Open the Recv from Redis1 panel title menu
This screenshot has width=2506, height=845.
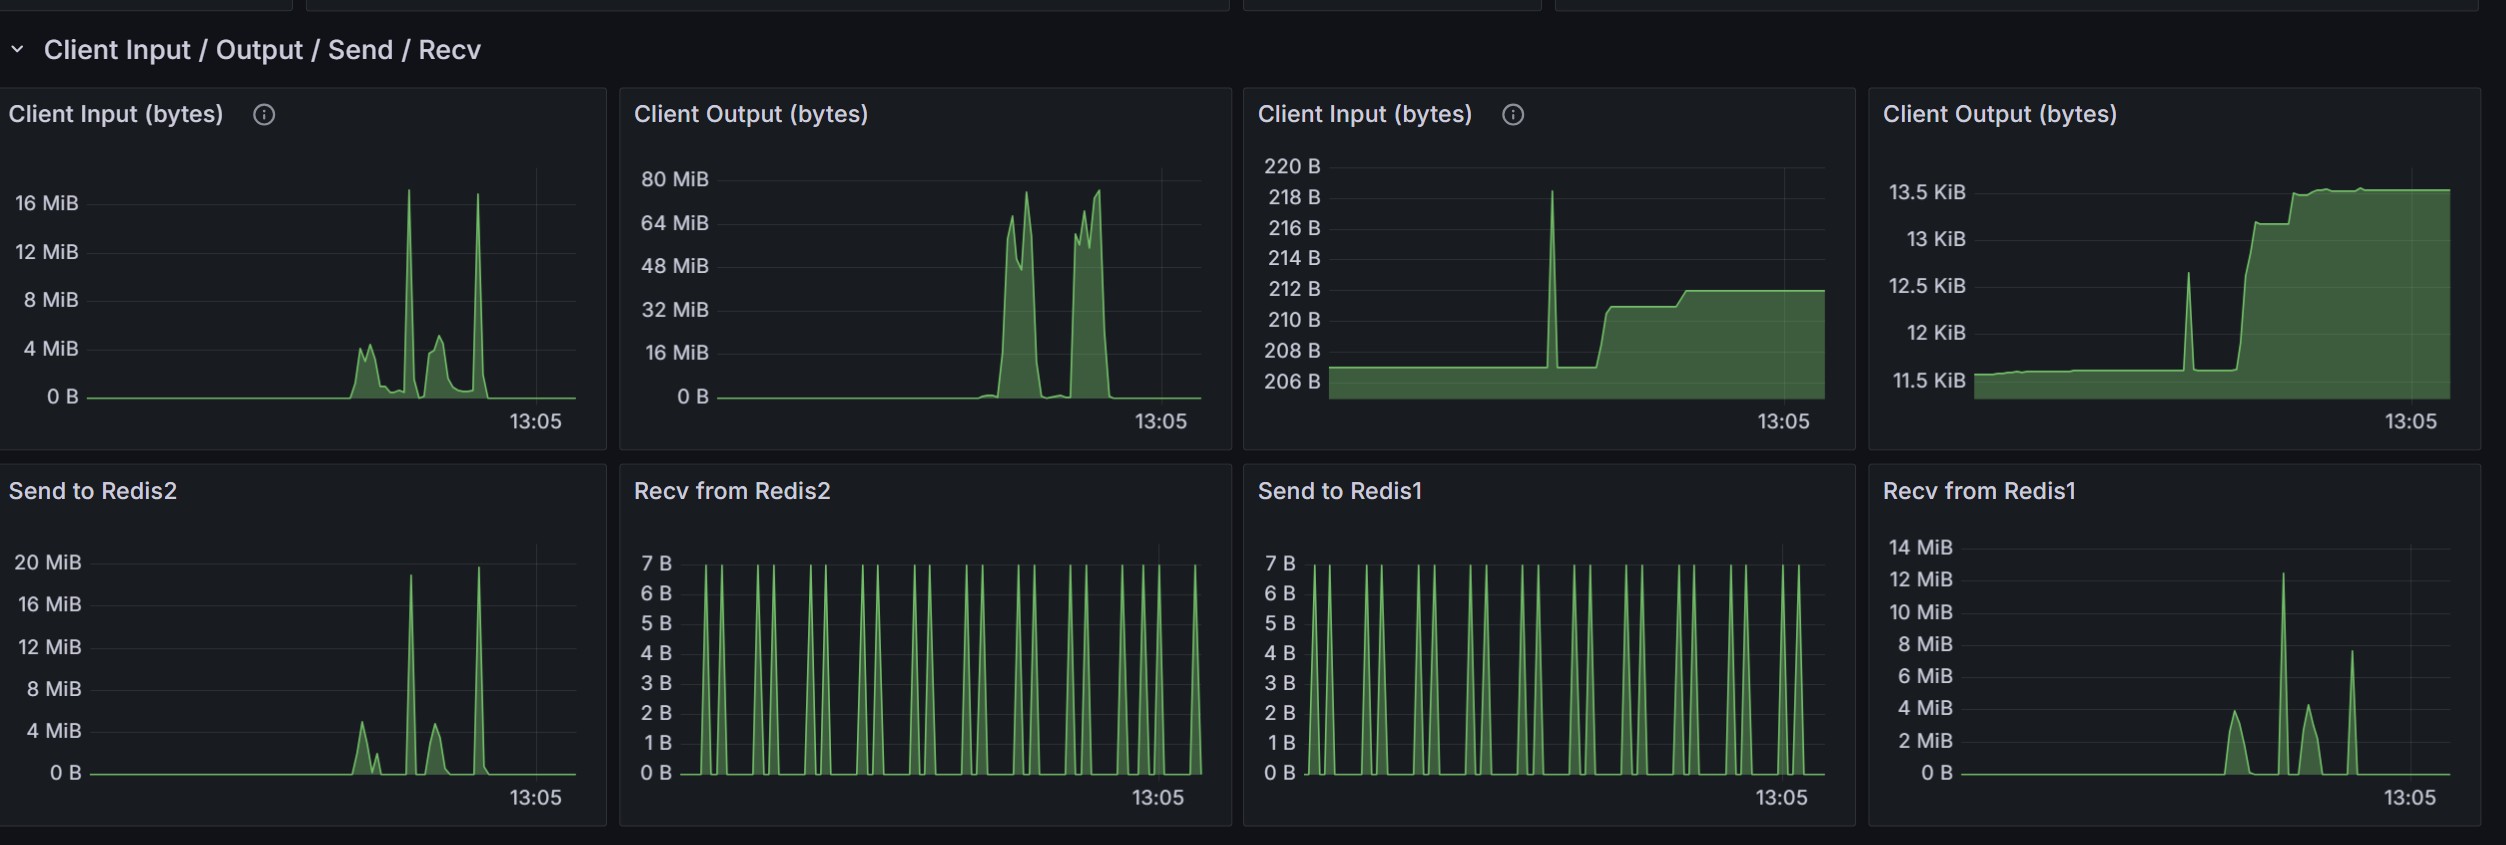(x=1979, y=491)
